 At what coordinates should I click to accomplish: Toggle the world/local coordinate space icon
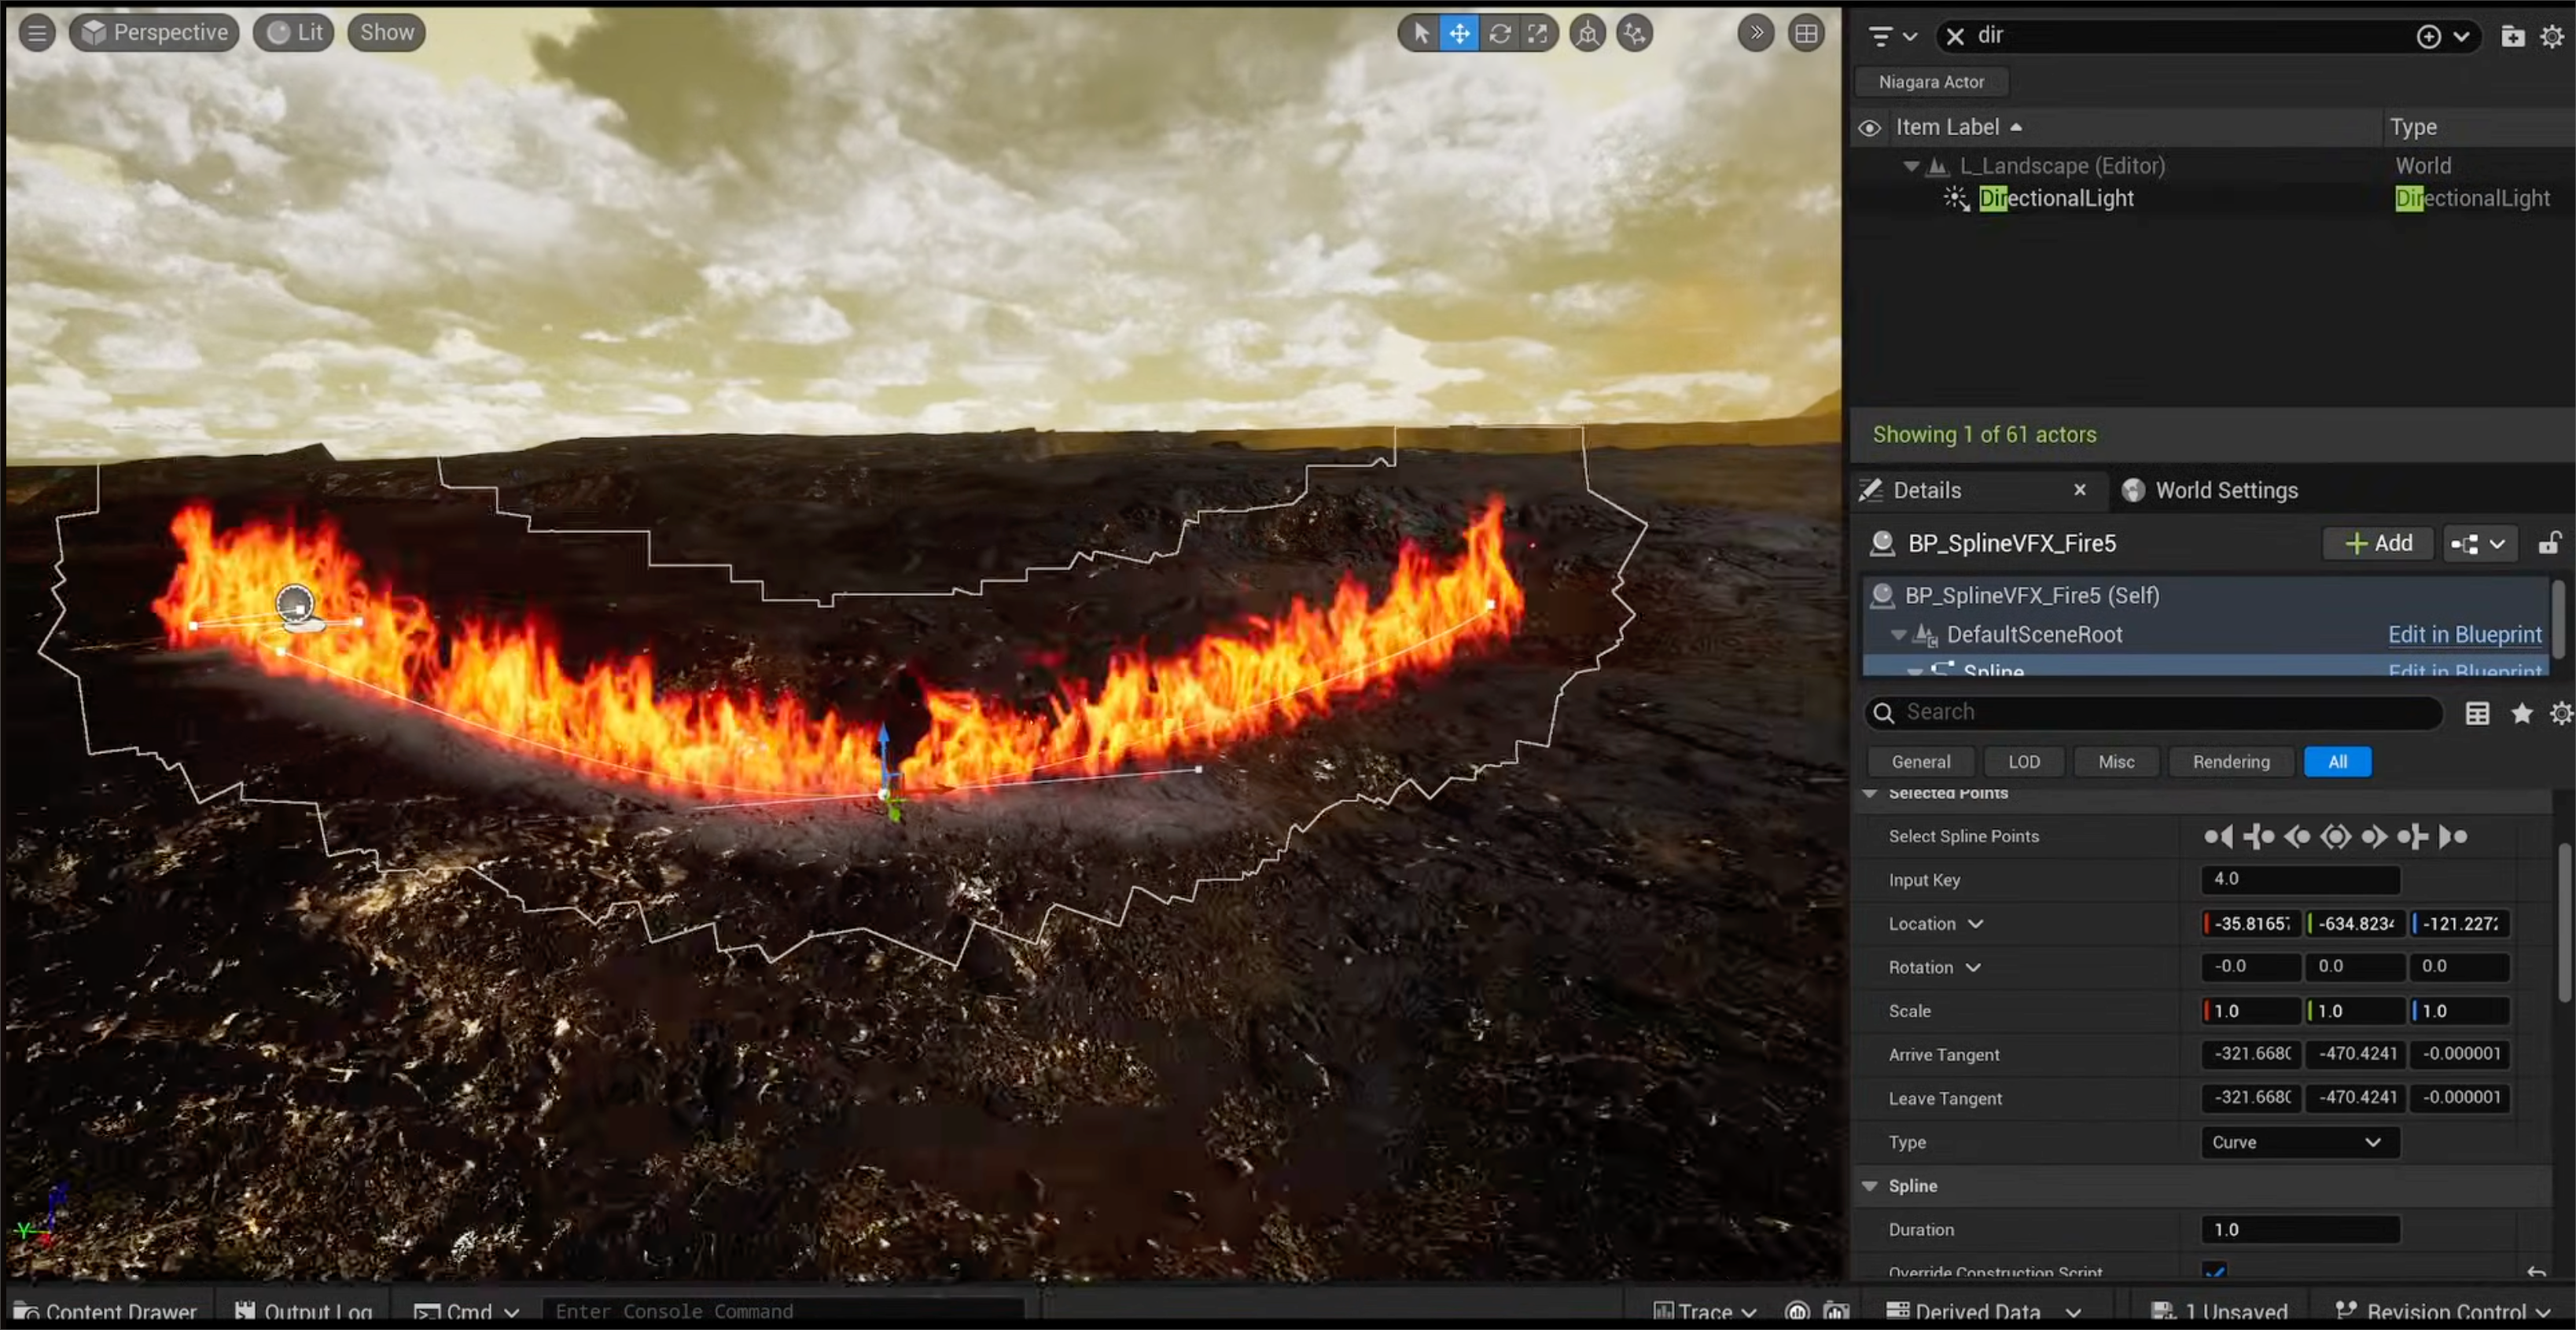[1588, 33]
